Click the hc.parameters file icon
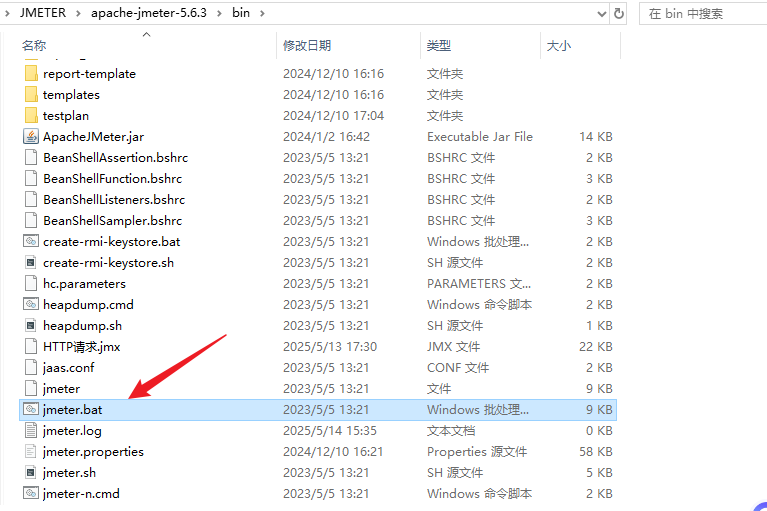 tap(31, 284)
